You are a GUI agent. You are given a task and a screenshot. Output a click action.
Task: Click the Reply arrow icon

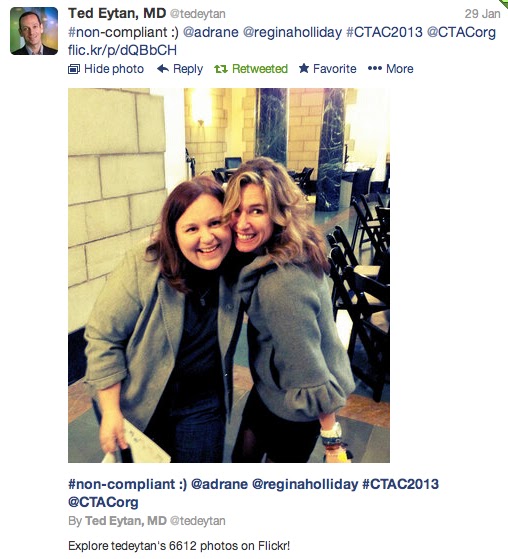(163, 68)
